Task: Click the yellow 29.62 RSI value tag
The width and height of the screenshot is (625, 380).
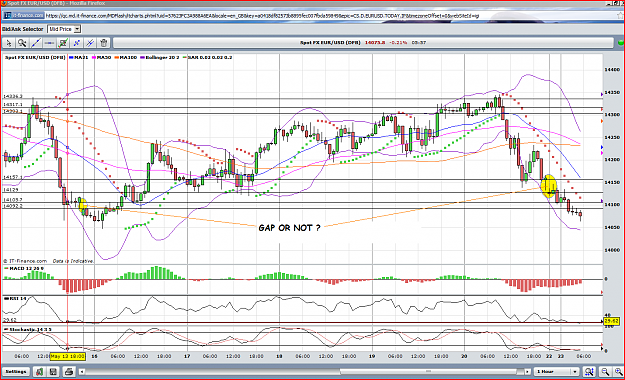Action: click(611, 321)
